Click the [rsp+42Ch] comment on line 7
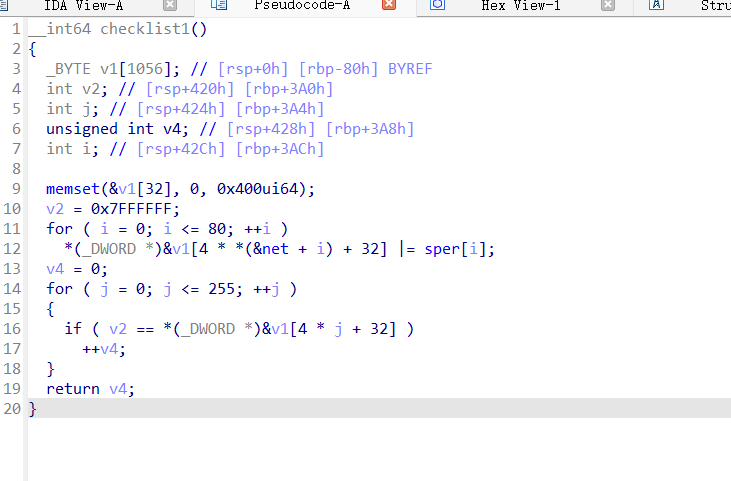Image resolution: width=731 pixels, height=481 pixels. [x=181, y=149]
